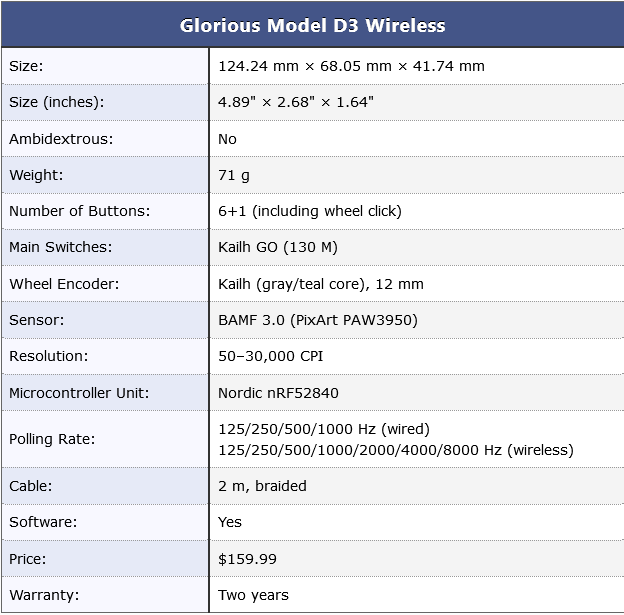Click the 'Weight:' label
The height and width of the screenshot is (615, 624).
point(36,175)
